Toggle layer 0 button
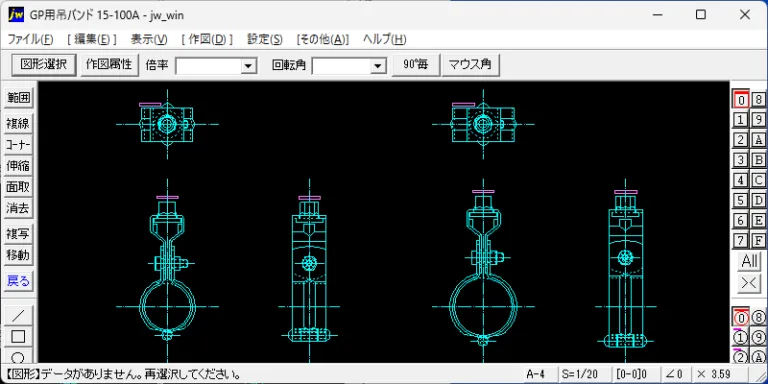 pyautogui.click(x=741, y=100)
